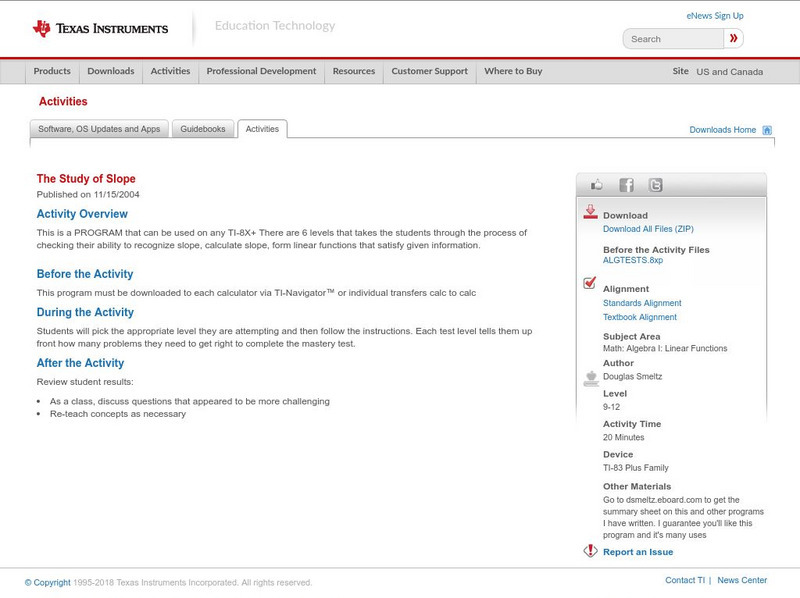Click the Report an Issue warning icon

(590, 551)
